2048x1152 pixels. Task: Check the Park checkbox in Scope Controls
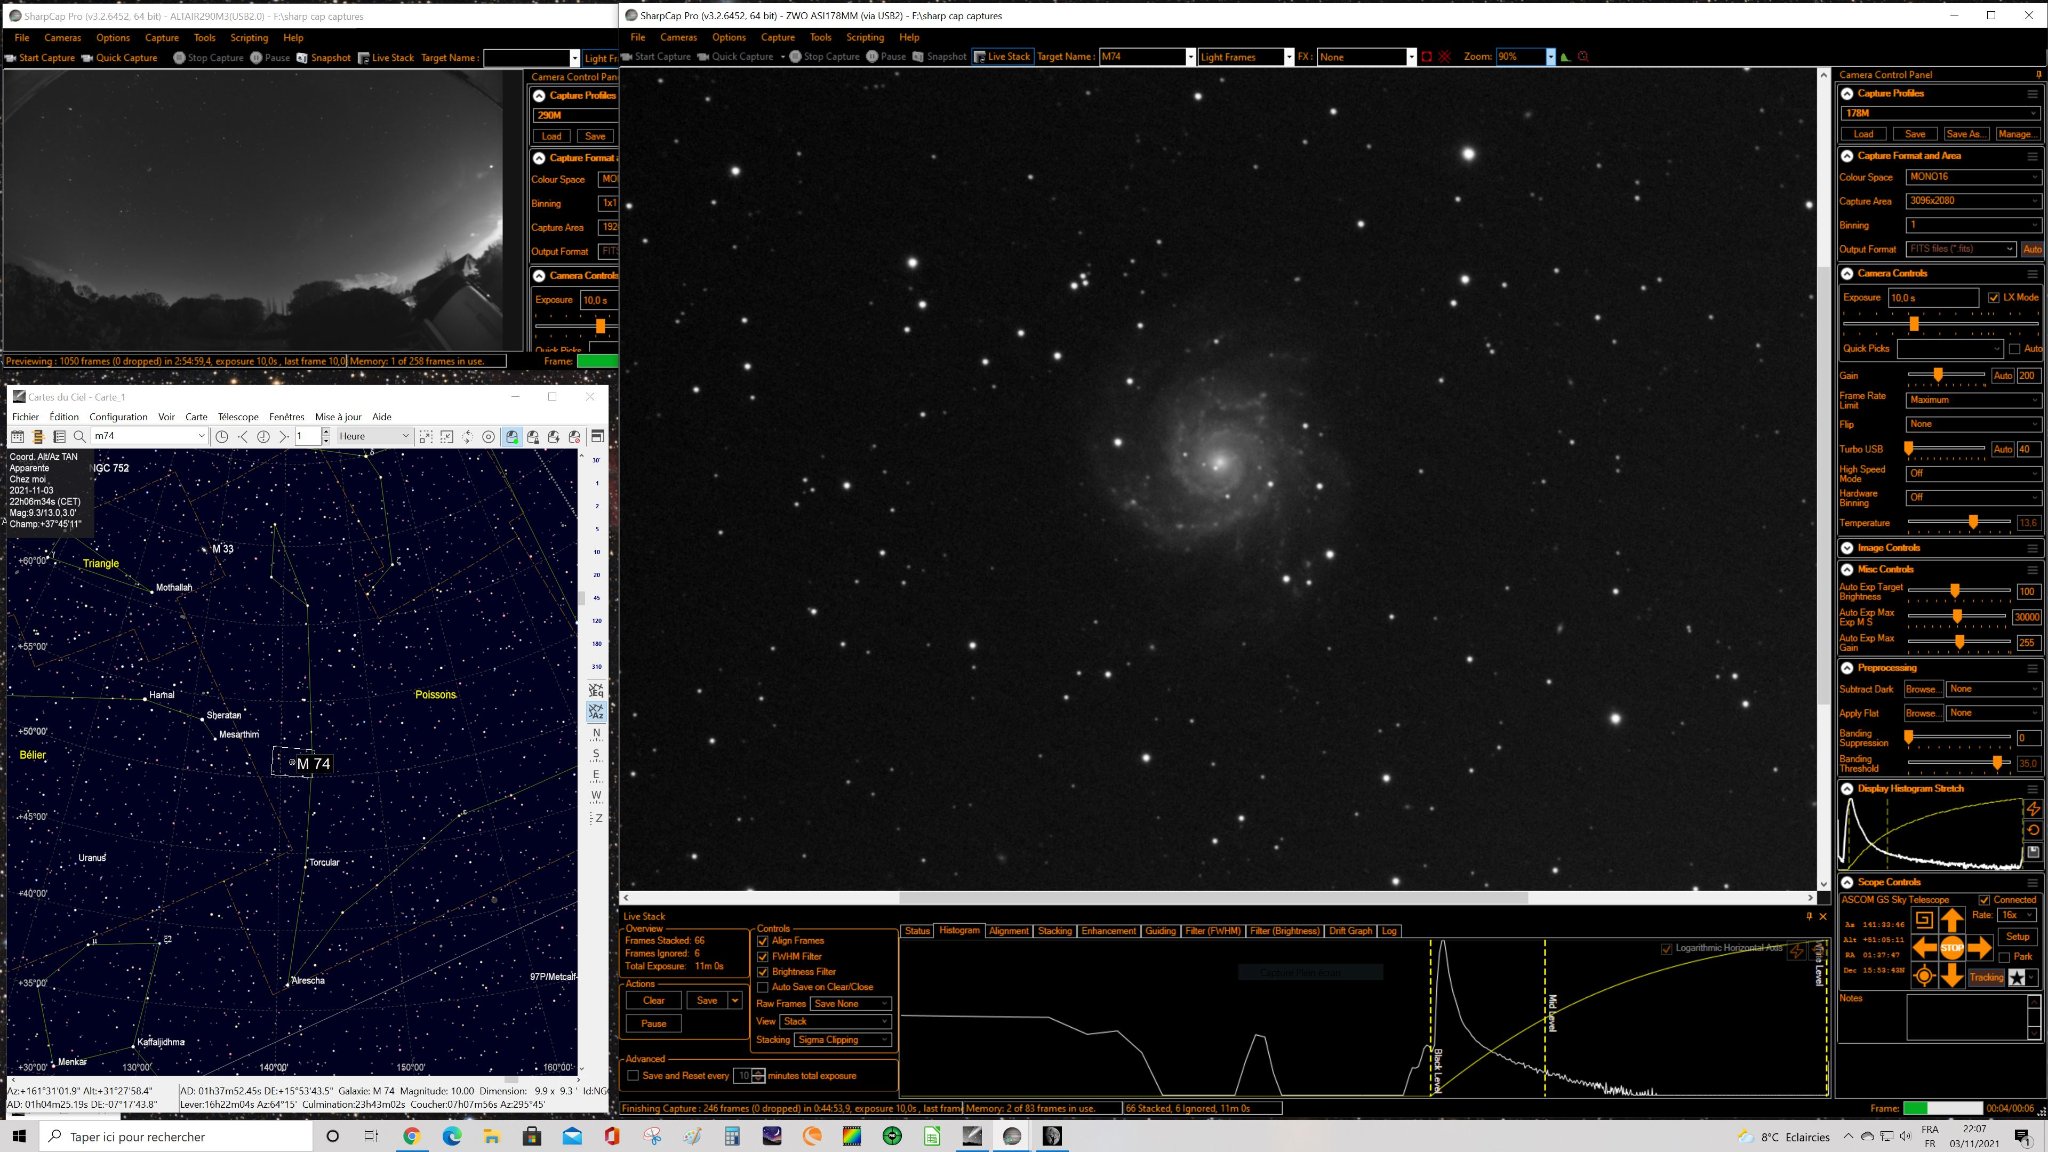point(2005,957)
